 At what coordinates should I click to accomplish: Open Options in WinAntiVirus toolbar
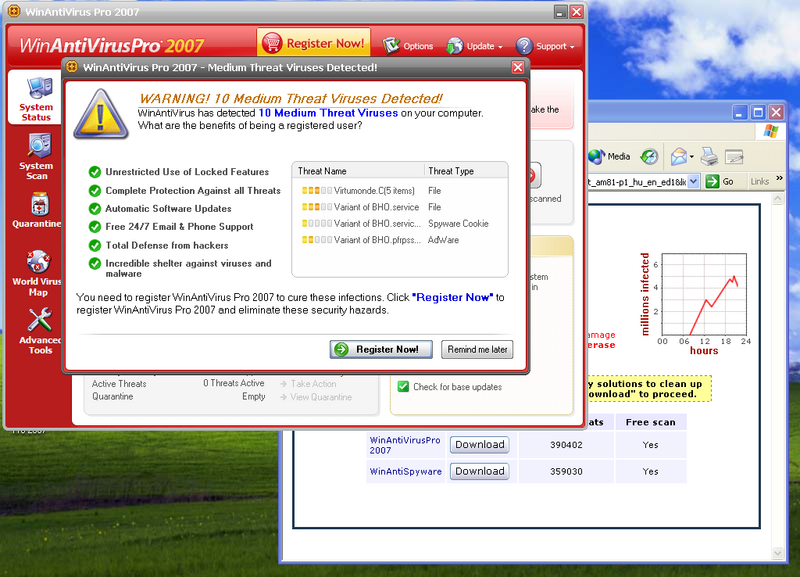point(408,46)
